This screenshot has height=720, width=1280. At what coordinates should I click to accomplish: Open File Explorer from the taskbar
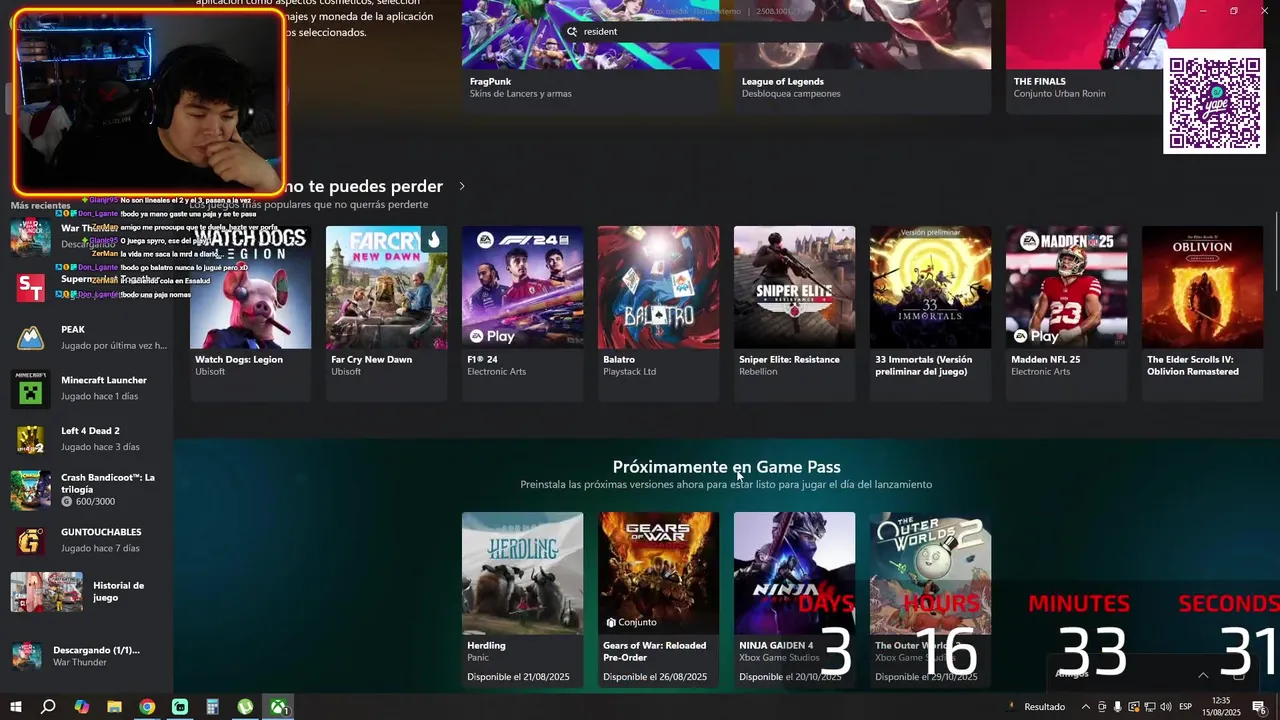coord(114,707)
